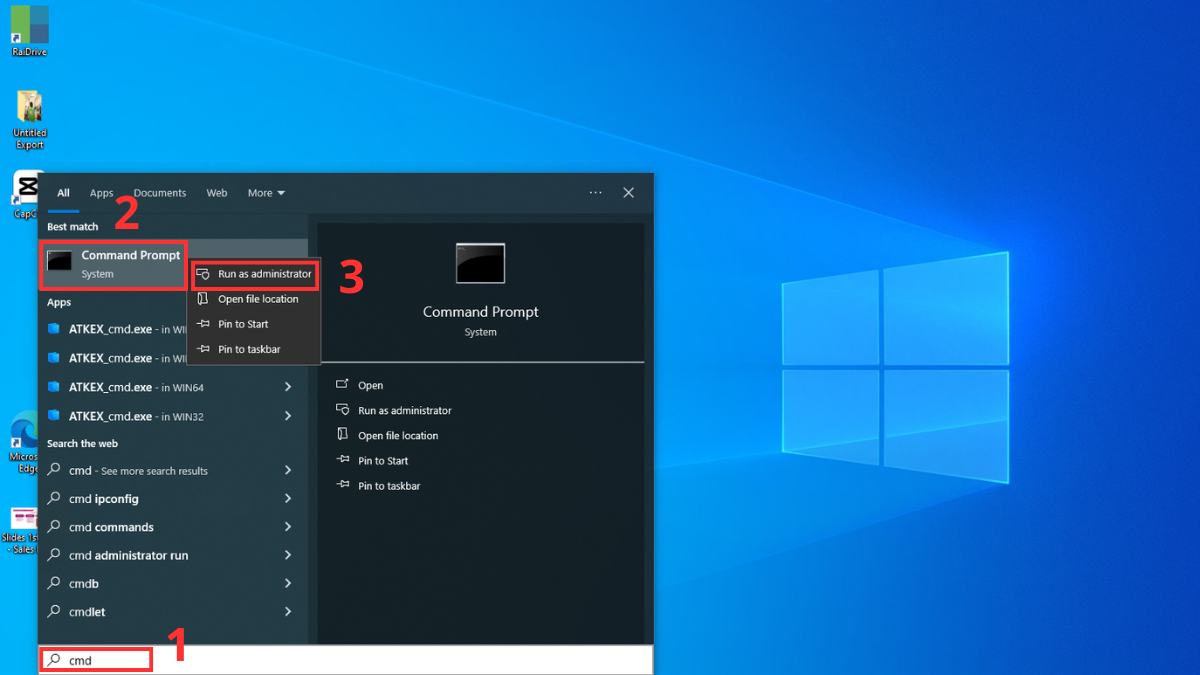Viewport: 1200px width, 675px height.
Task: Expand arrow for cmd See more search results
Action: 288,470
